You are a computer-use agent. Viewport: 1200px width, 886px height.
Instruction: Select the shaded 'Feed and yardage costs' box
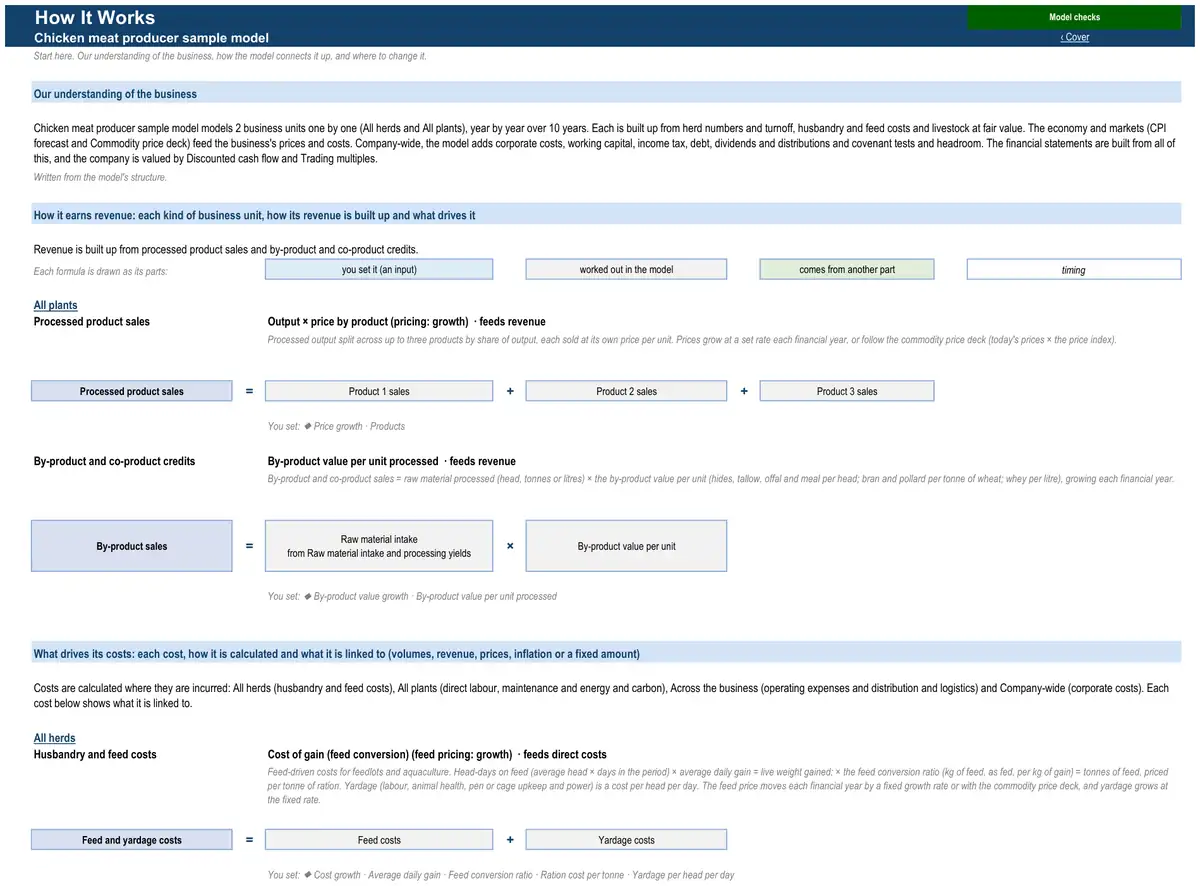(132, 840)
